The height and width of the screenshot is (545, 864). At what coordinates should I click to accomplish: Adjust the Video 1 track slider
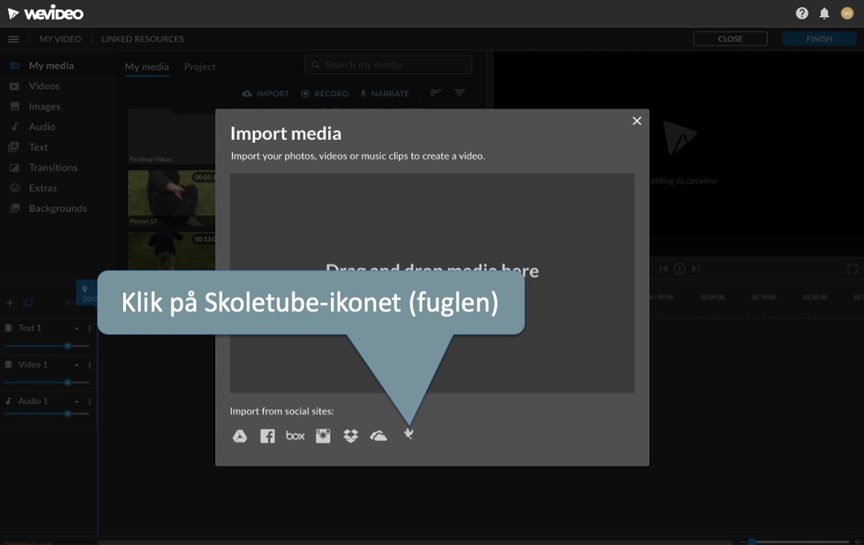(x=46, y=382)
